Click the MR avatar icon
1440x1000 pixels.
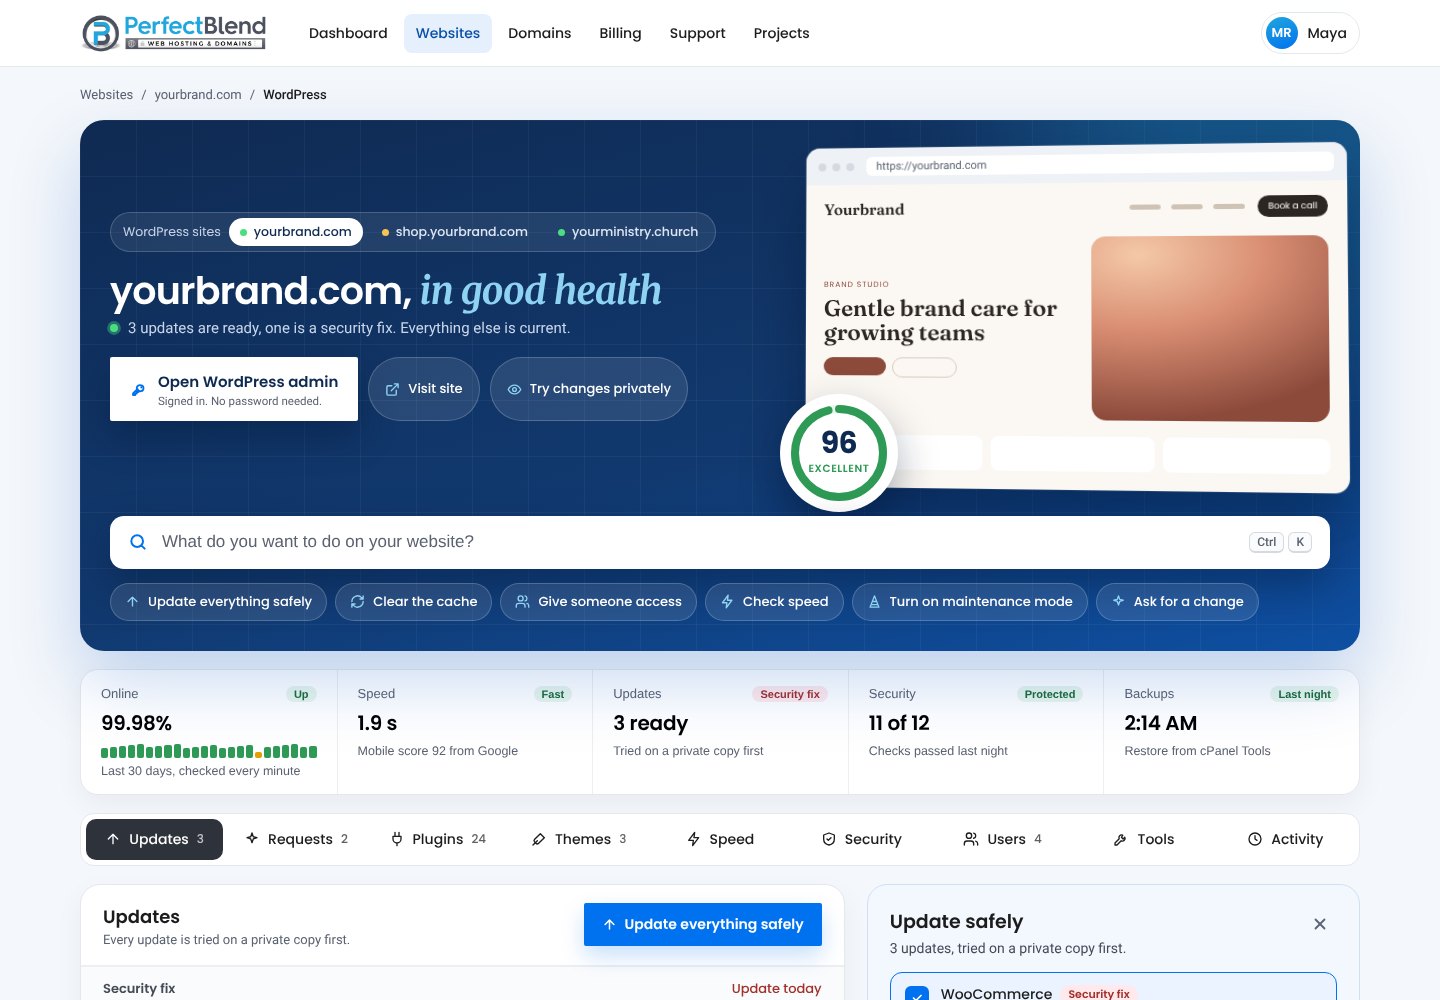point(1282,33)
